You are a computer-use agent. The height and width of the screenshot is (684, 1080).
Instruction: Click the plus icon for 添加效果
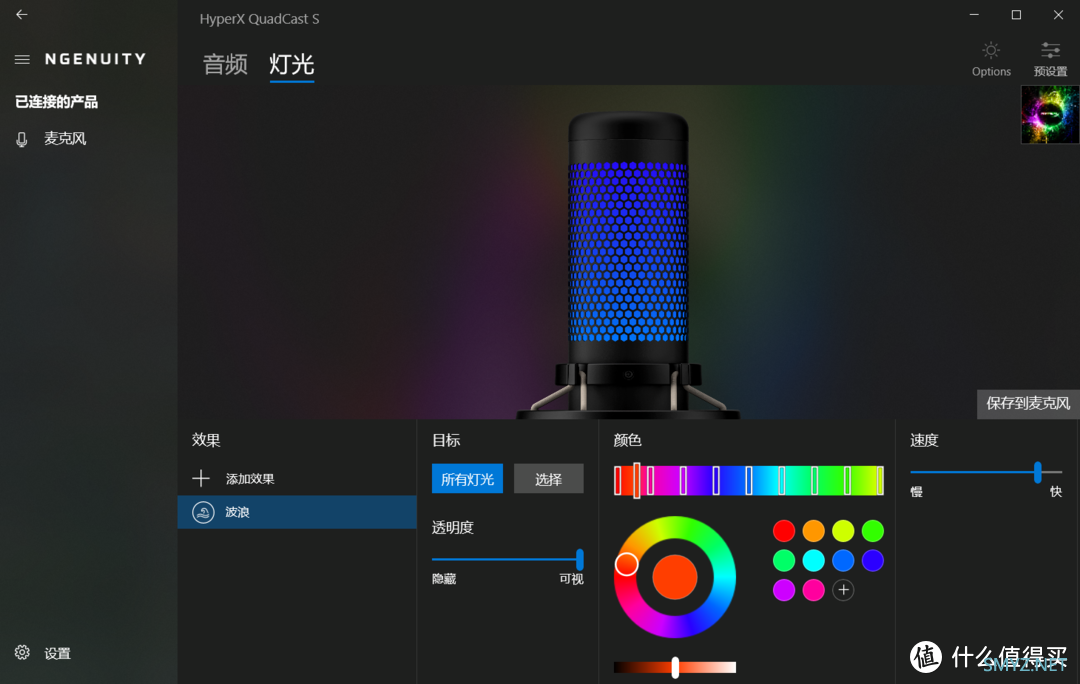pos(201,478)
